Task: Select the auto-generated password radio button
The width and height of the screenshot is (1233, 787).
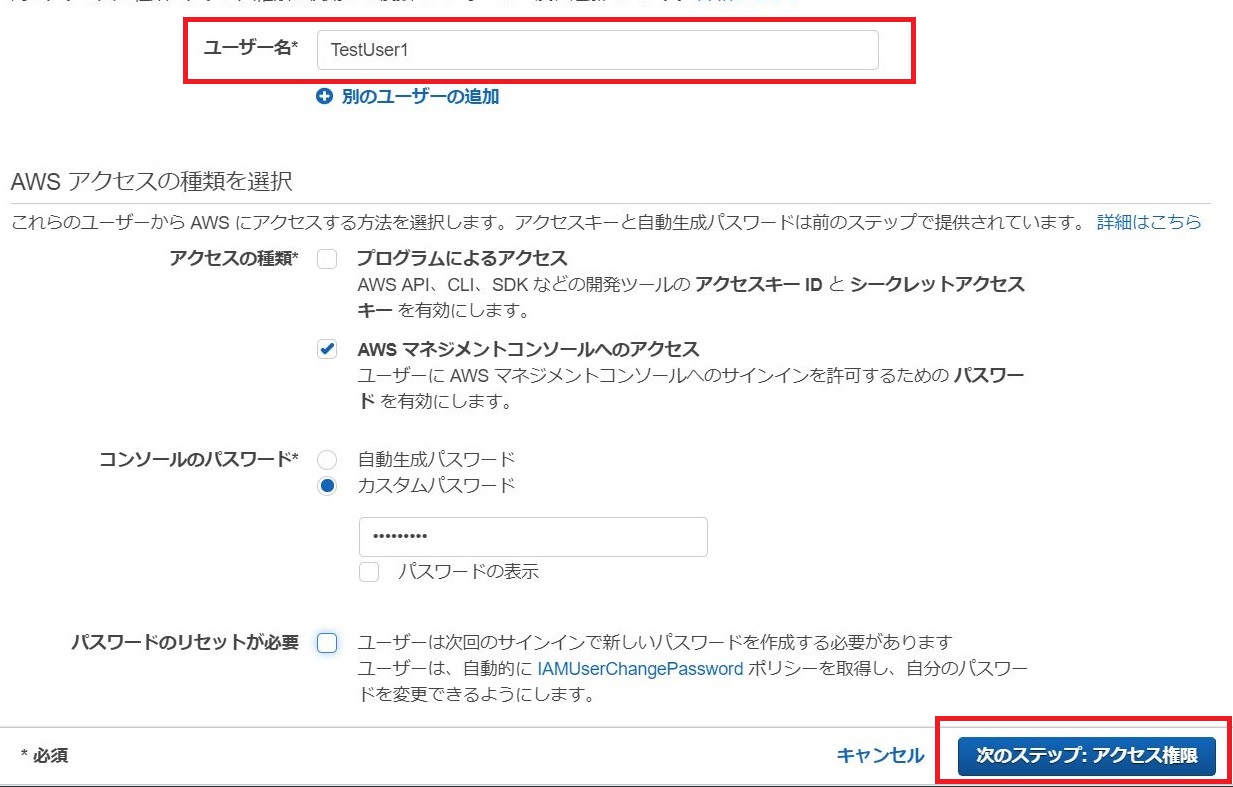Action: tap(326, 459)
